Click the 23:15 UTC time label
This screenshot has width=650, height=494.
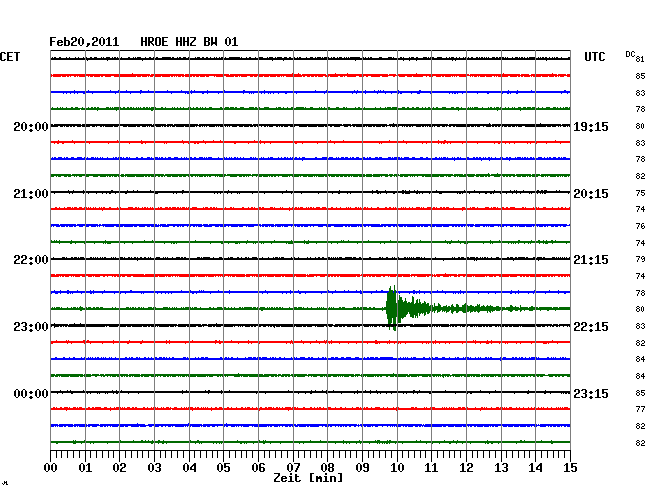pos(591,393)
